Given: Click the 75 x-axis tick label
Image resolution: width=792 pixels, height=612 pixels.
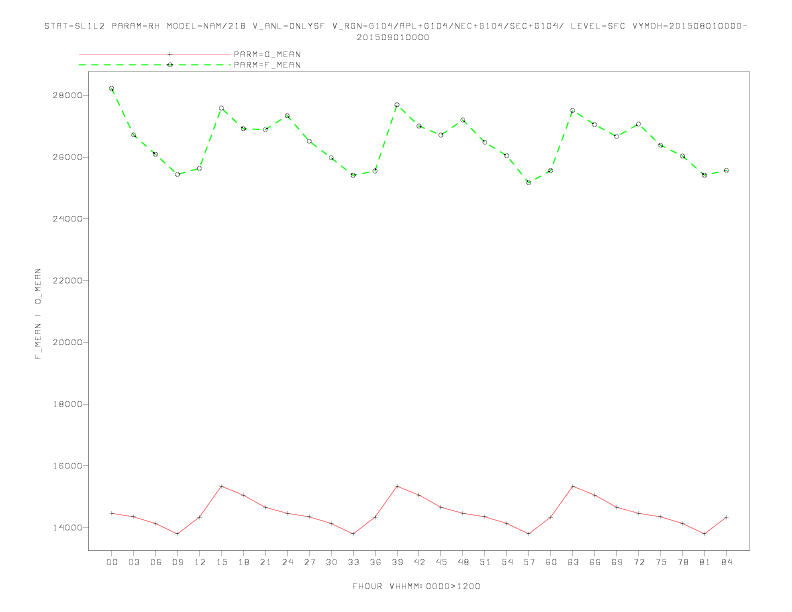Looking at the screenshot, I should pos(661,562).
